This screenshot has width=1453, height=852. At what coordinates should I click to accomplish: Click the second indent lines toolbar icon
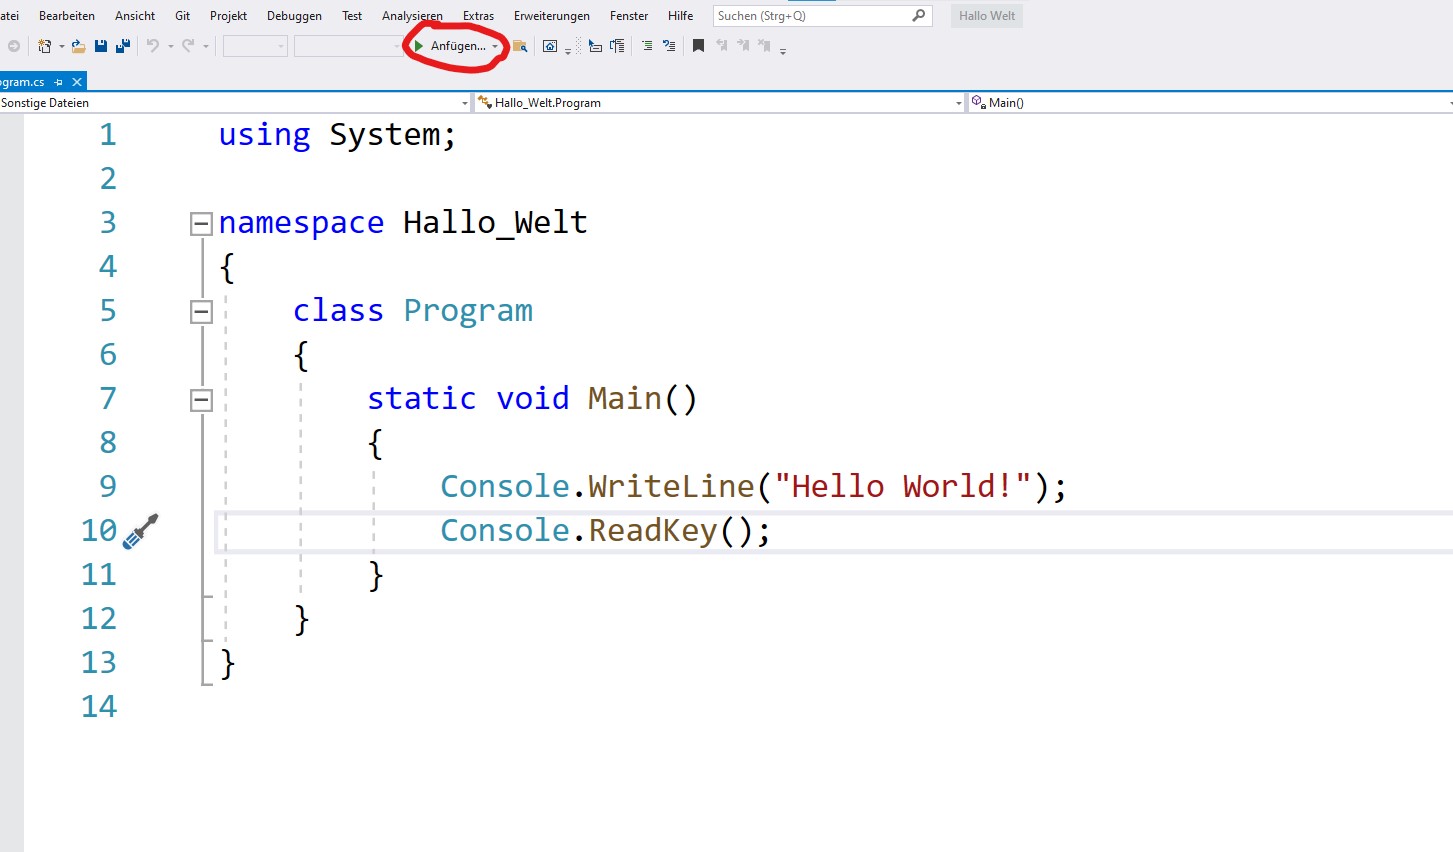[x=617, y=46]
